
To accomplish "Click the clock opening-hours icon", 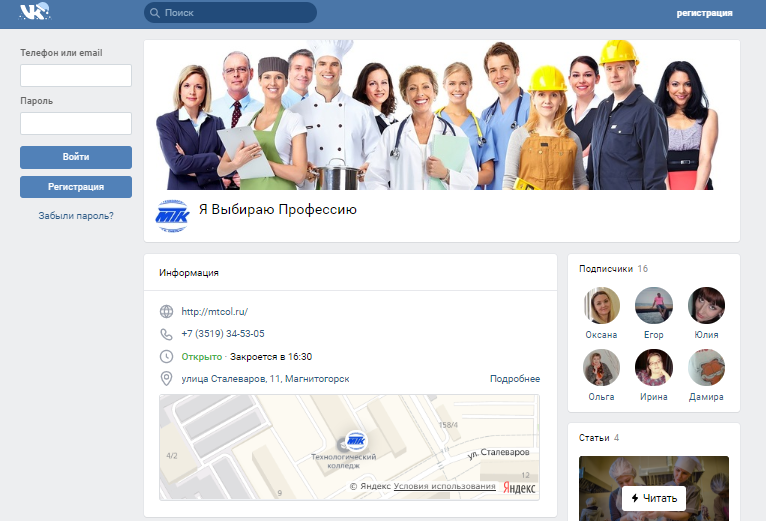I will click(167, 356).
